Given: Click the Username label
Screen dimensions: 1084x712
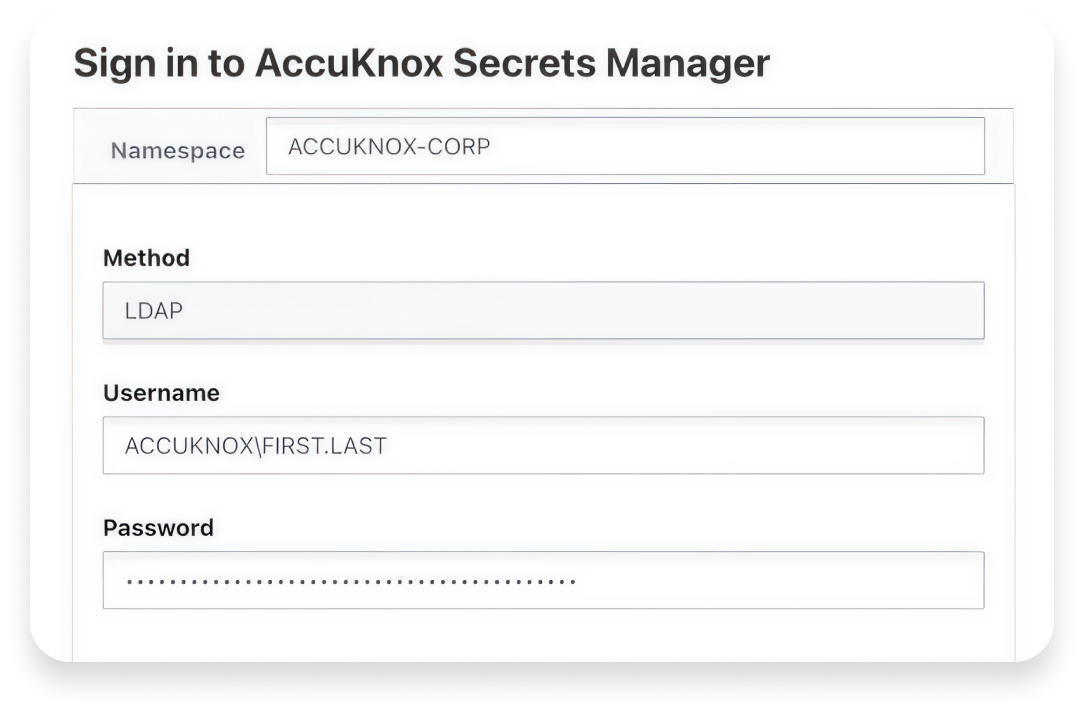Looking at the screenshot, I should click(x=161, y=393).
